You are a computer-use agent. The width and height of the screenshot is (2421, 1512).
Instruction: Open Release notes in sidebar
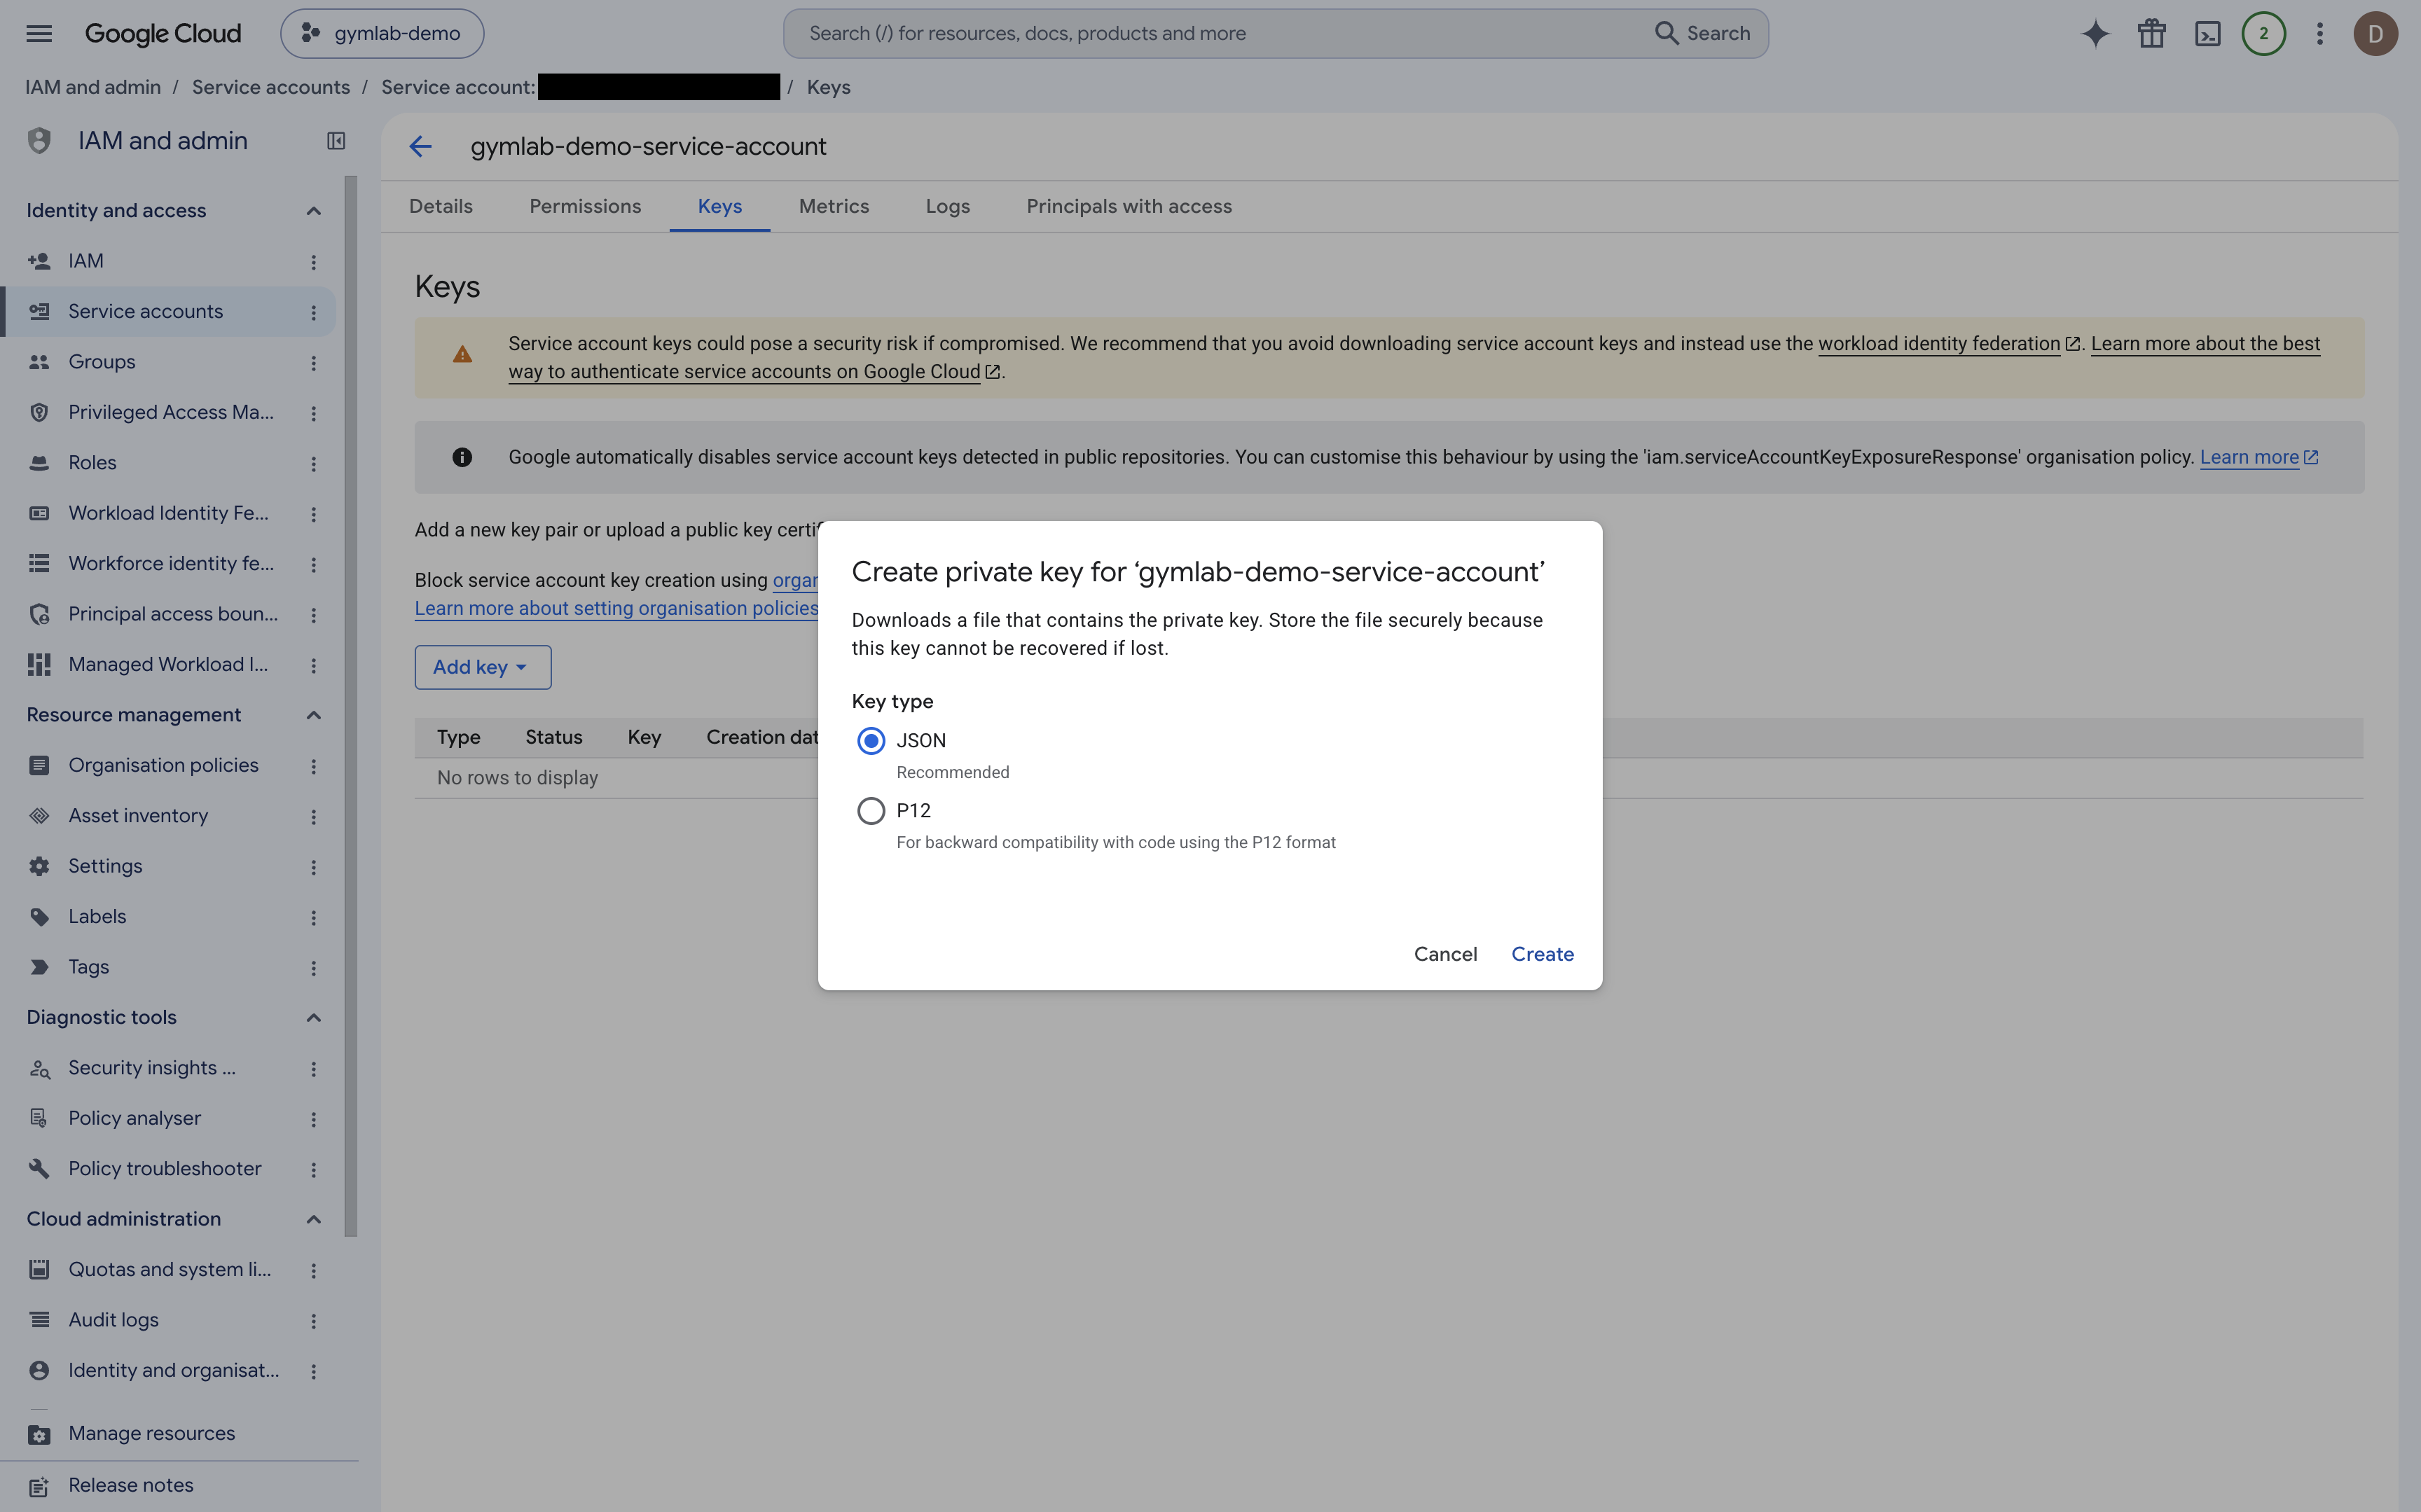point(131,1486)
